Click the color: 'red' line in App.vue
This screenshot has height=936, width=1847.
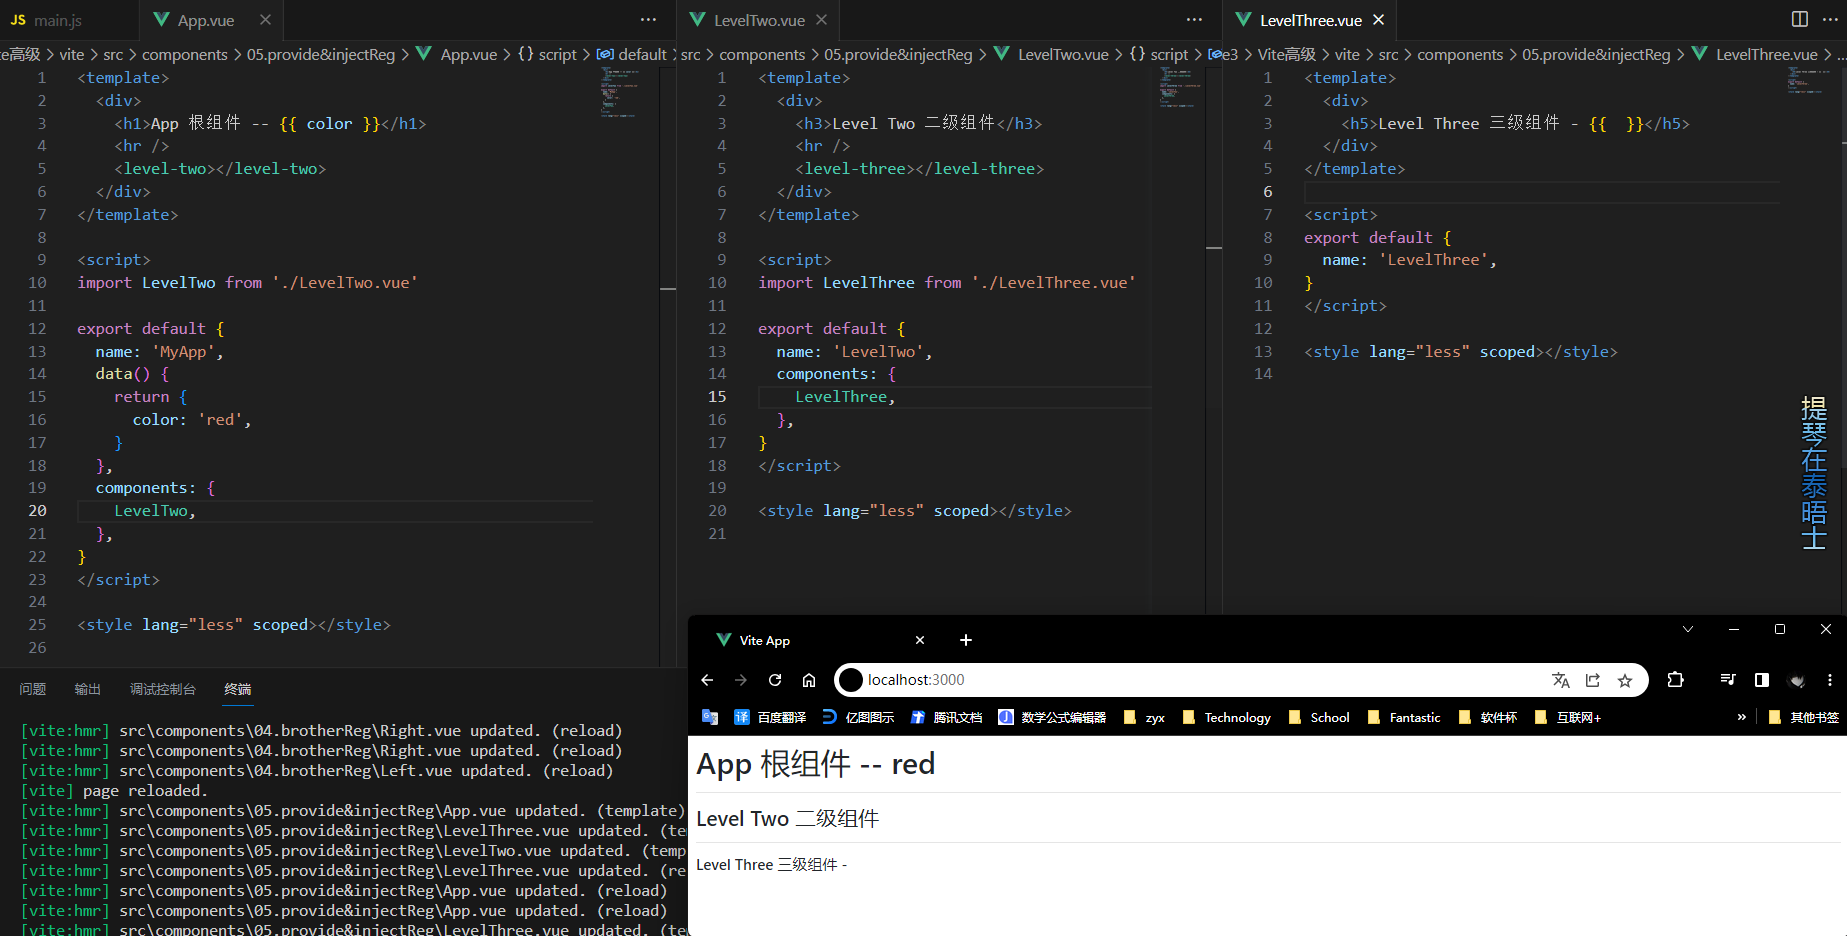click(192, 420)
